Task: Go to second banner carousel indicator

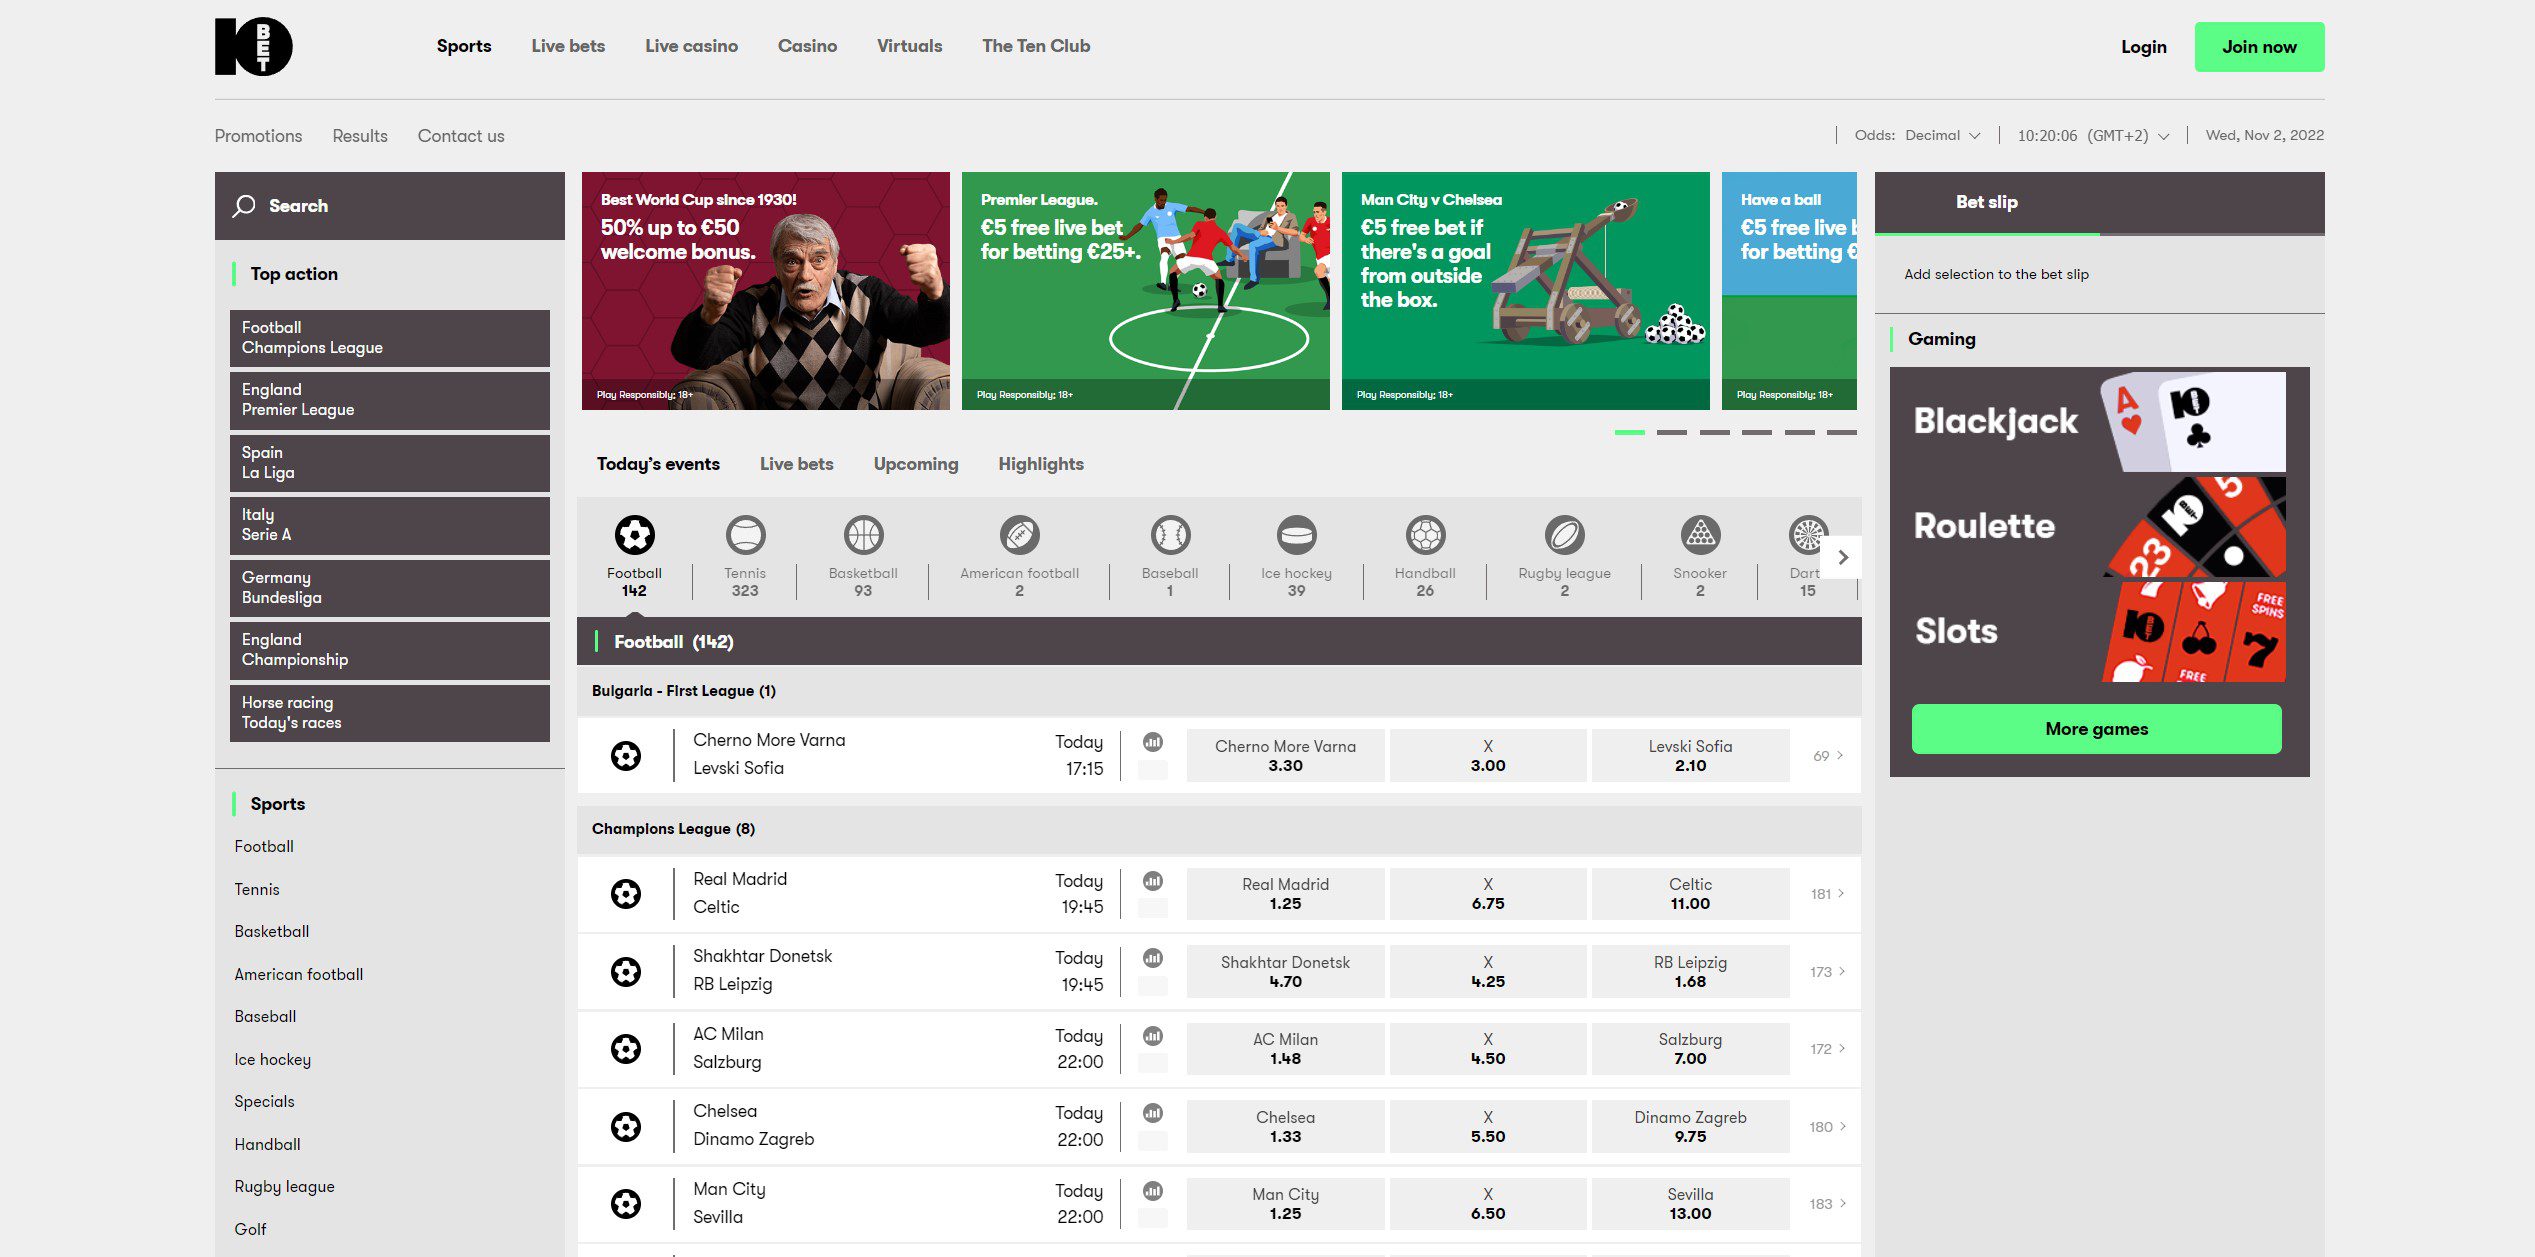Action: tap(1672, 433)
